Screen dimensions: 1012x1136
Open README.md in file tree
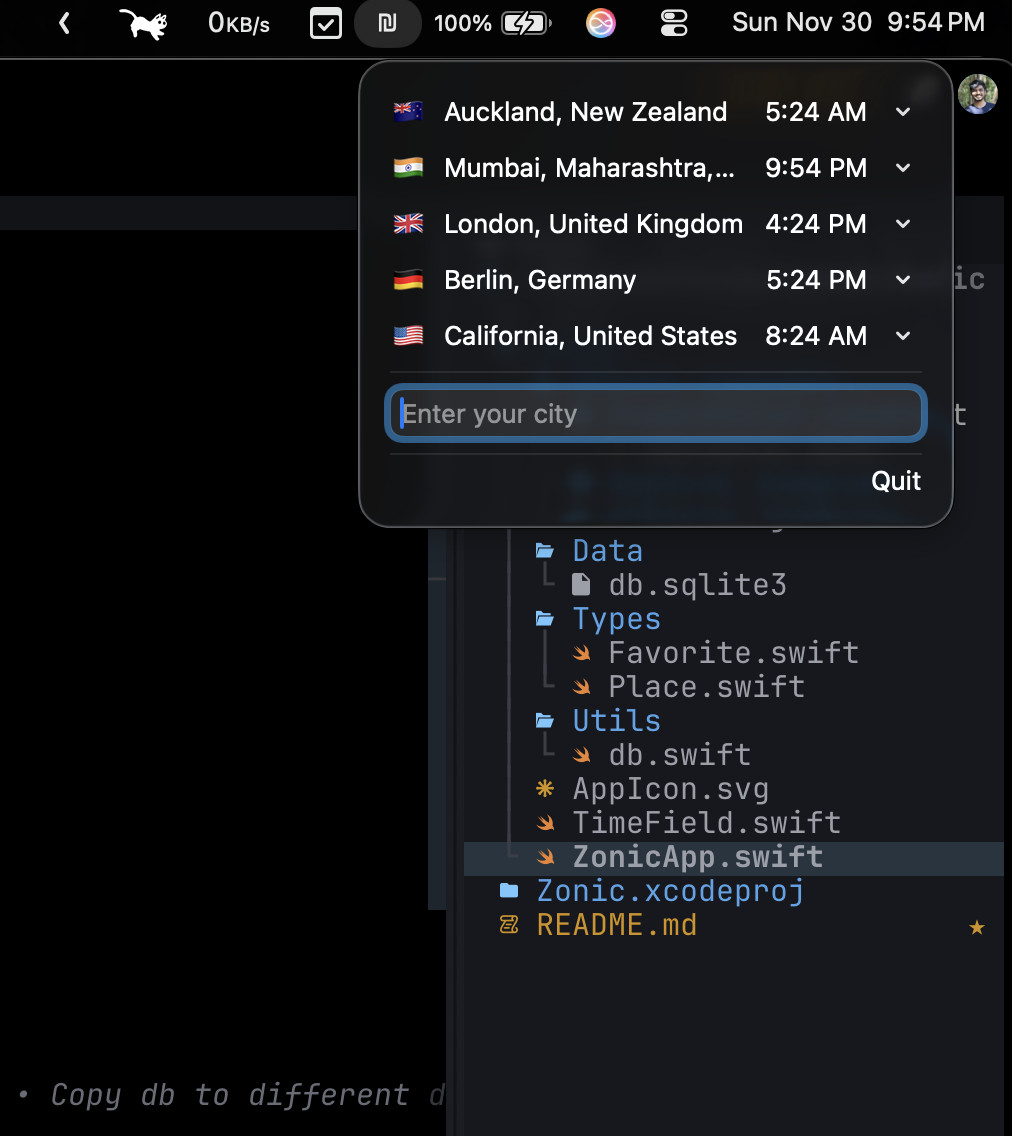(x=616, y=925)
